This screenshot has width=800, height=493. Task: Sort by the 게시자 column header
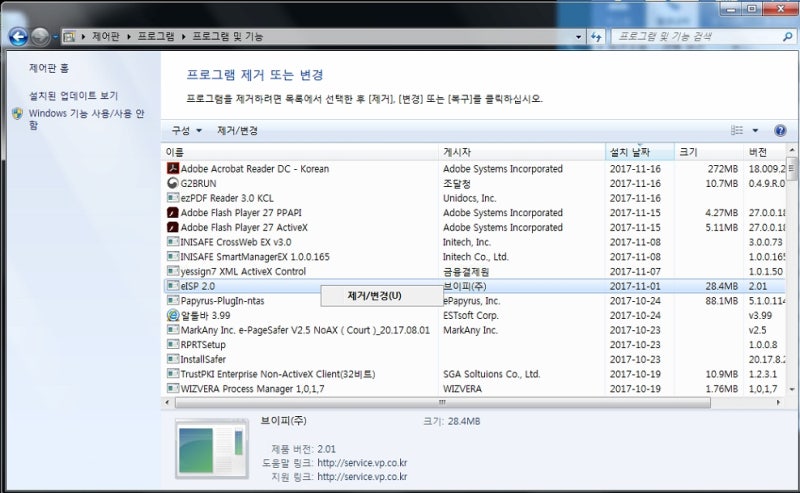point(521,152)
